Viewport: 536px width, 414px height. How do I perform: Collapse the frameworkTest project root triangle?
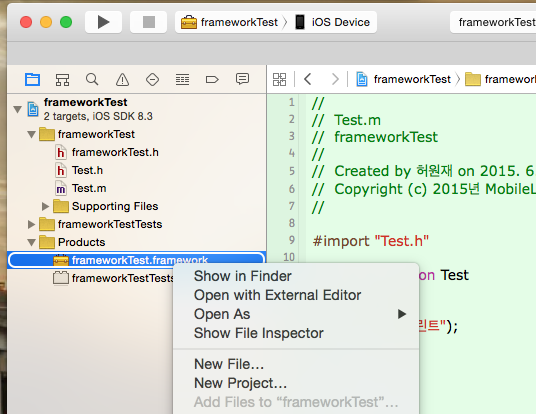17,109
